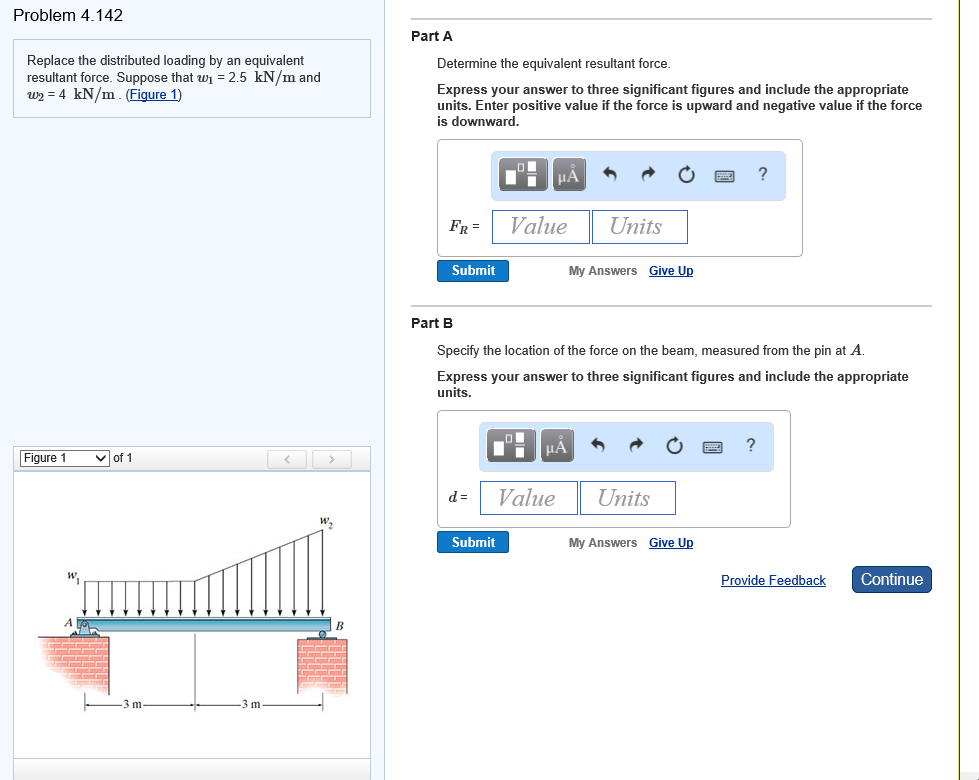Click help question mark in Part A
Viewport: 979px width, 780px height.
pyautogui.click(x=762, y=174)
